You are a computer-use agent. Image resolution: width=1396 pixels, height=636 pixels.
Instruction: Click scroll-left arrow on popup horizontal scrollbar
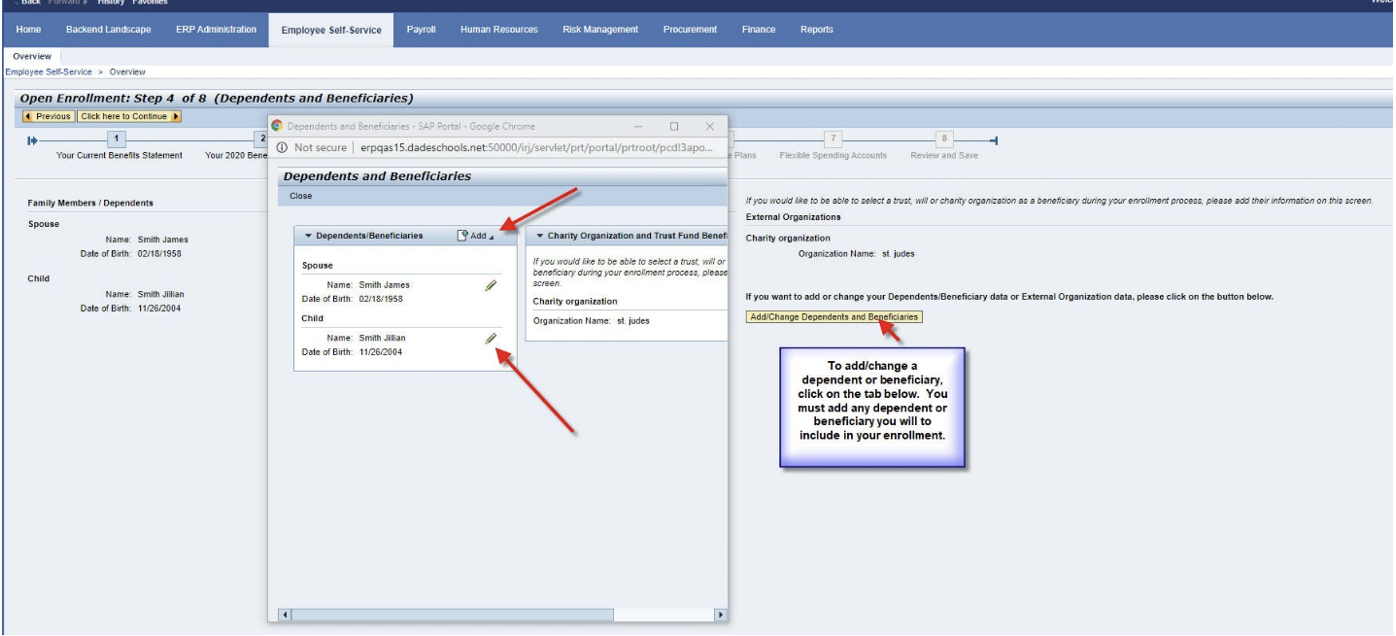pyautogui.click(x=283, y=614)
